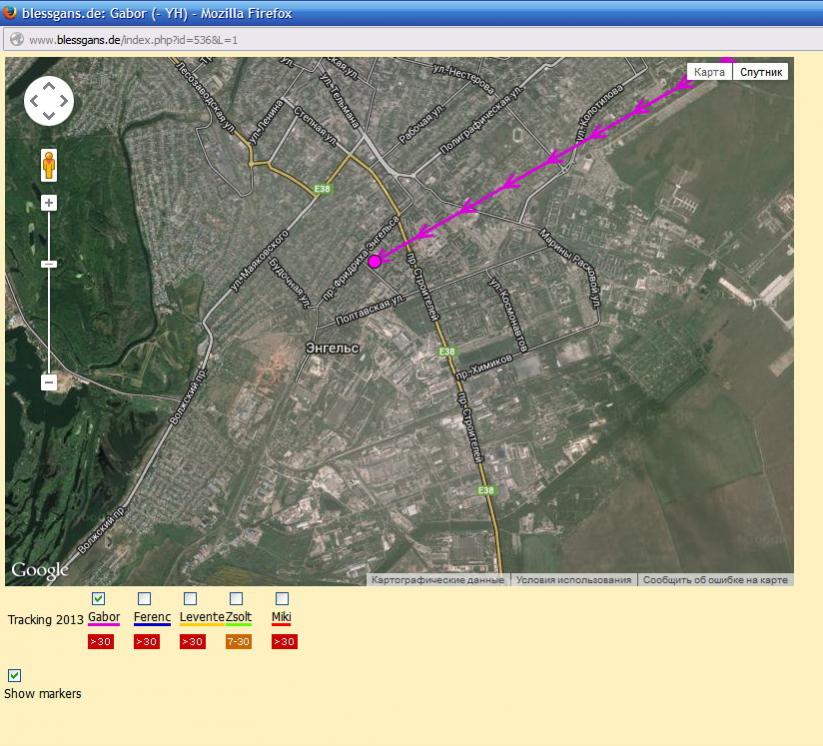This screenshot has height=746, width=823.
Task: Click the zoom slider handle
Action: point(48,264)
